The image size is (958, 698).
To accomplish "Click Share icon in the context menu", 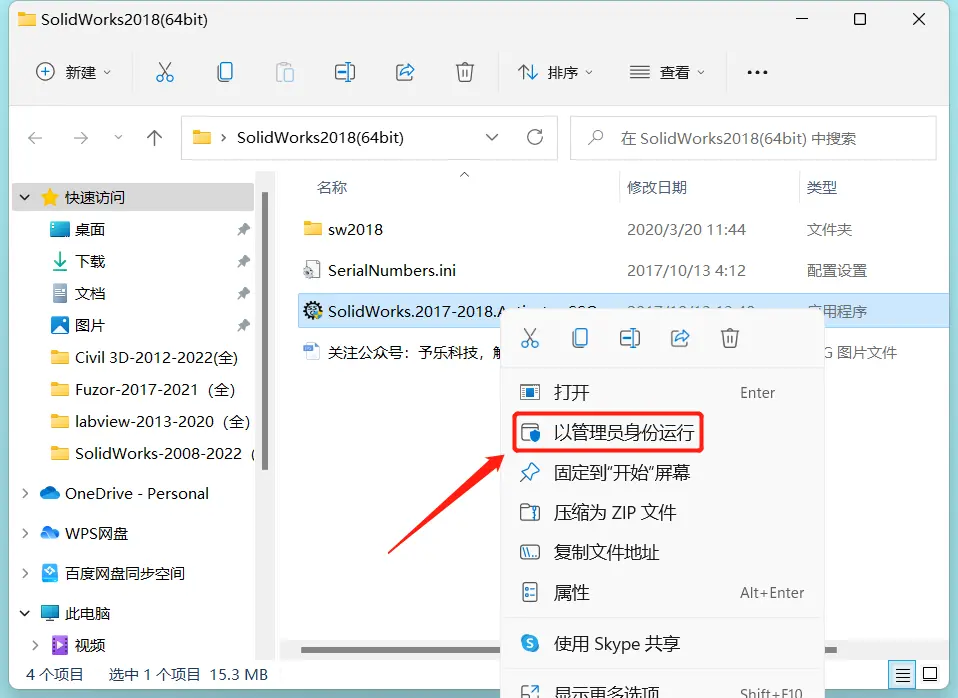I will coord(680,338).
